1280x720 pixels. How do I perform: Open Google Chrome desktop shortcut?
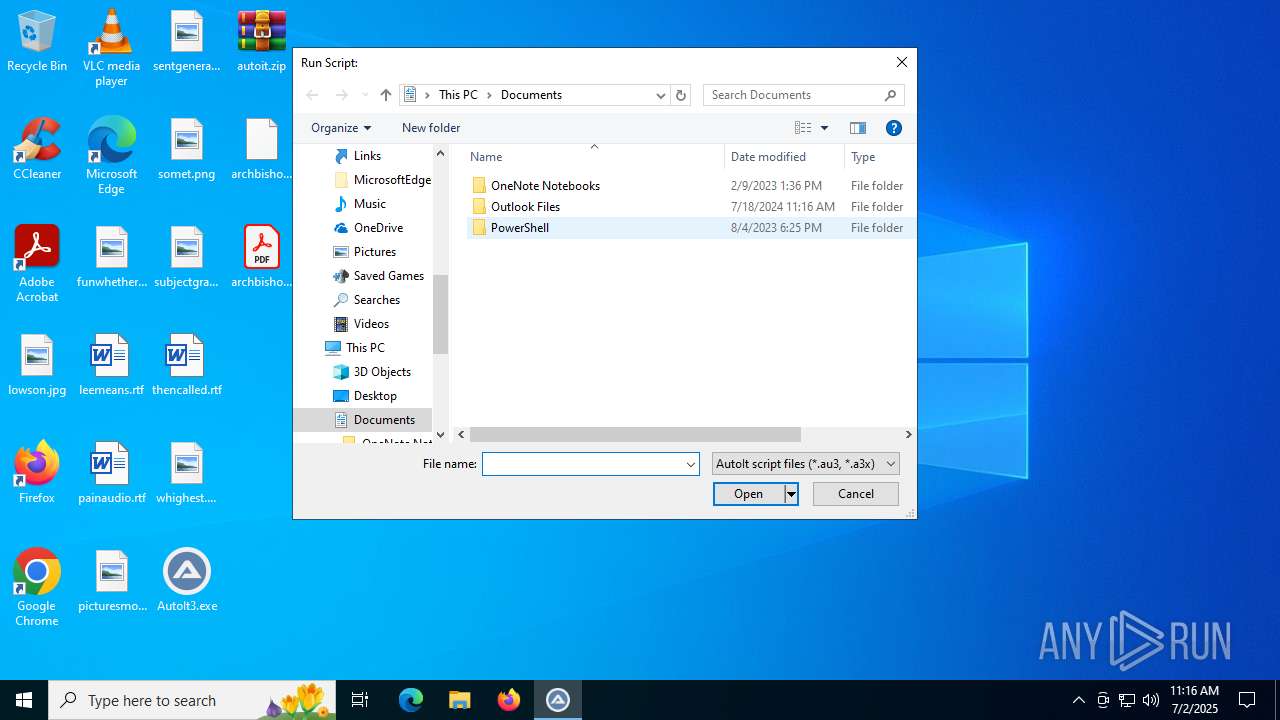pyautogui.click(x=37, y=587)
